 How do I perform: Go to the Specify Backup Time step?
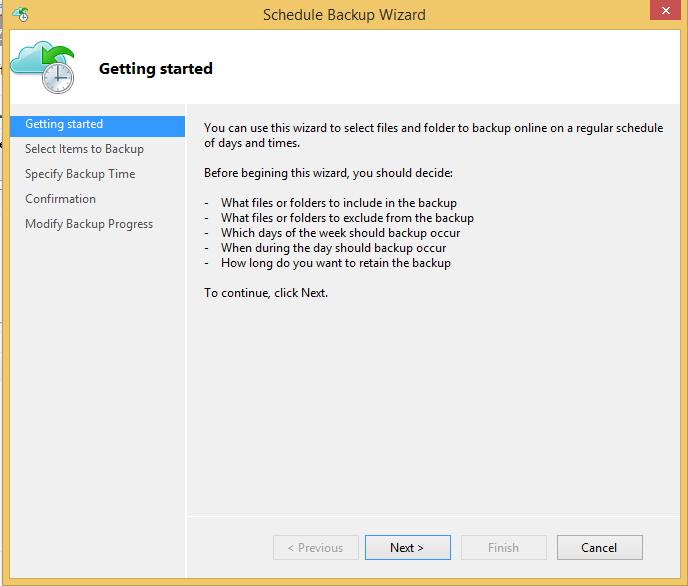(x=80, y=174)
